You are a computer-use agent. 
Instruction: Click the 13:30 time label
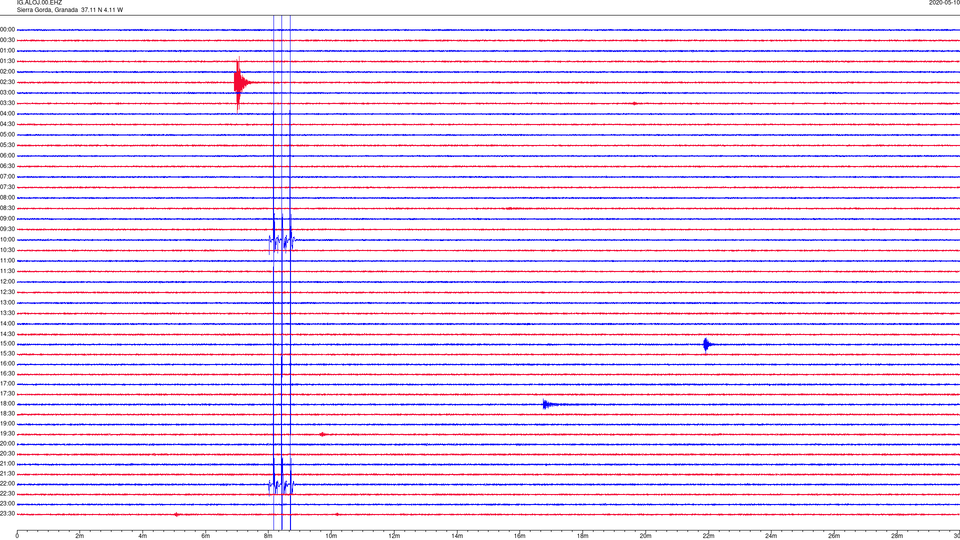8,313
